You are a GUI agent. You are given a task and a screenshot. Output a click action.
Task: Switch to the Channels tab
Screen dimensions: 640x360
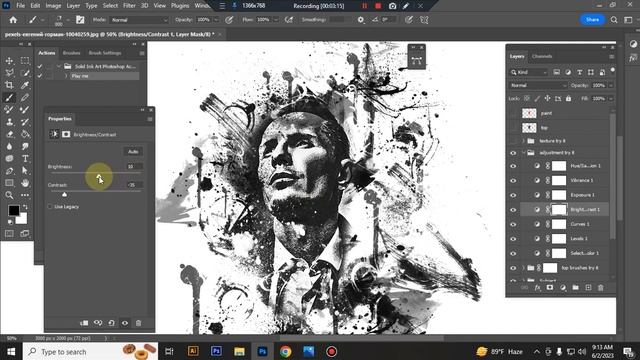542,56
